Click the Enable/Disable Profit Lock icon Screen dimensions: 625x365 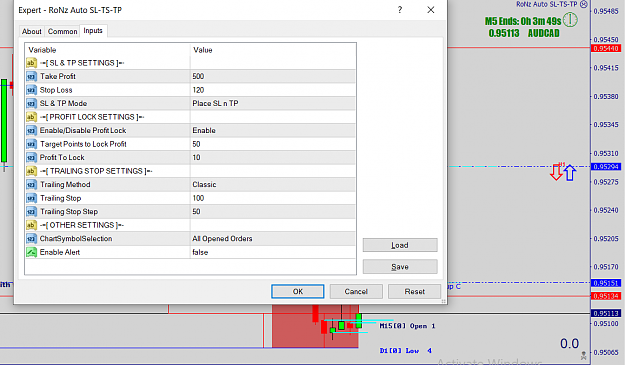31,131
